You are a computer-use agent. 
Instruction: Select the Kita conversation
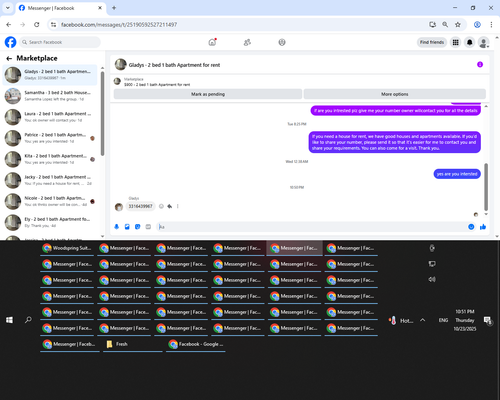pyautogui.click(x=50, y=159)
